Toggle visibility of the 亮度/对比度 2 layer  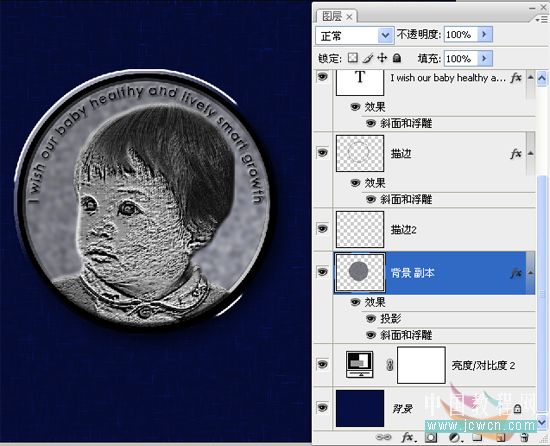click(x=322, y=364)
